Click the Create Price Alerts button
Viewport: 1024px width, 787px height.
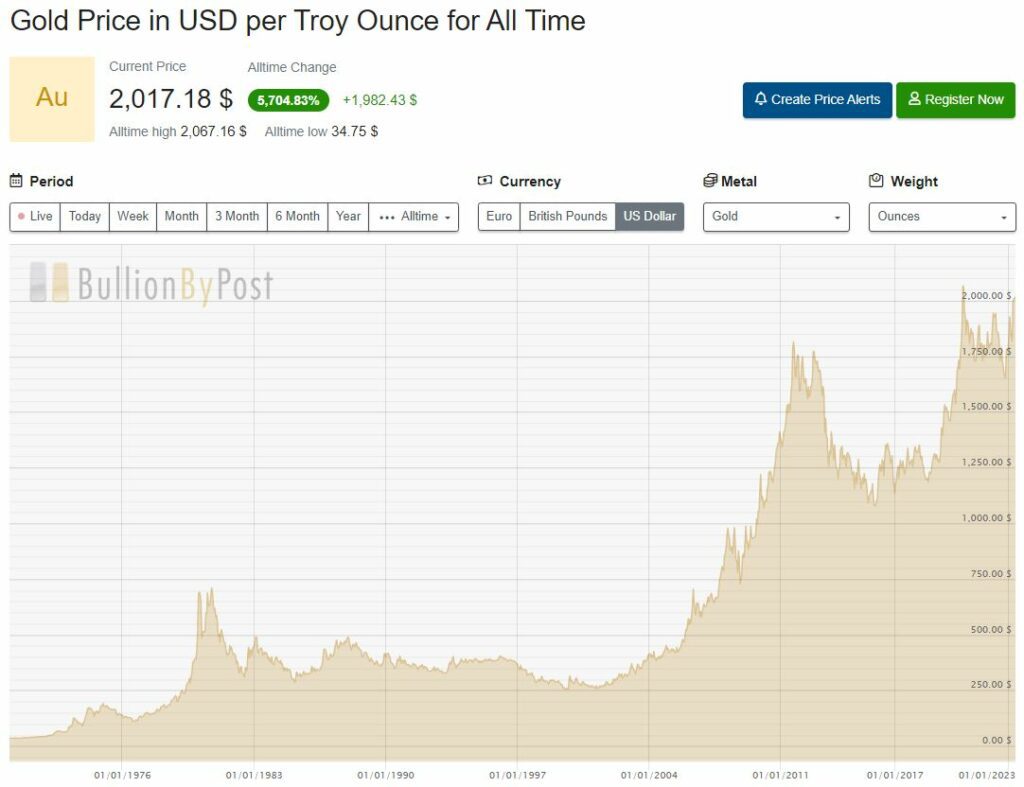(x=817, y=100)
